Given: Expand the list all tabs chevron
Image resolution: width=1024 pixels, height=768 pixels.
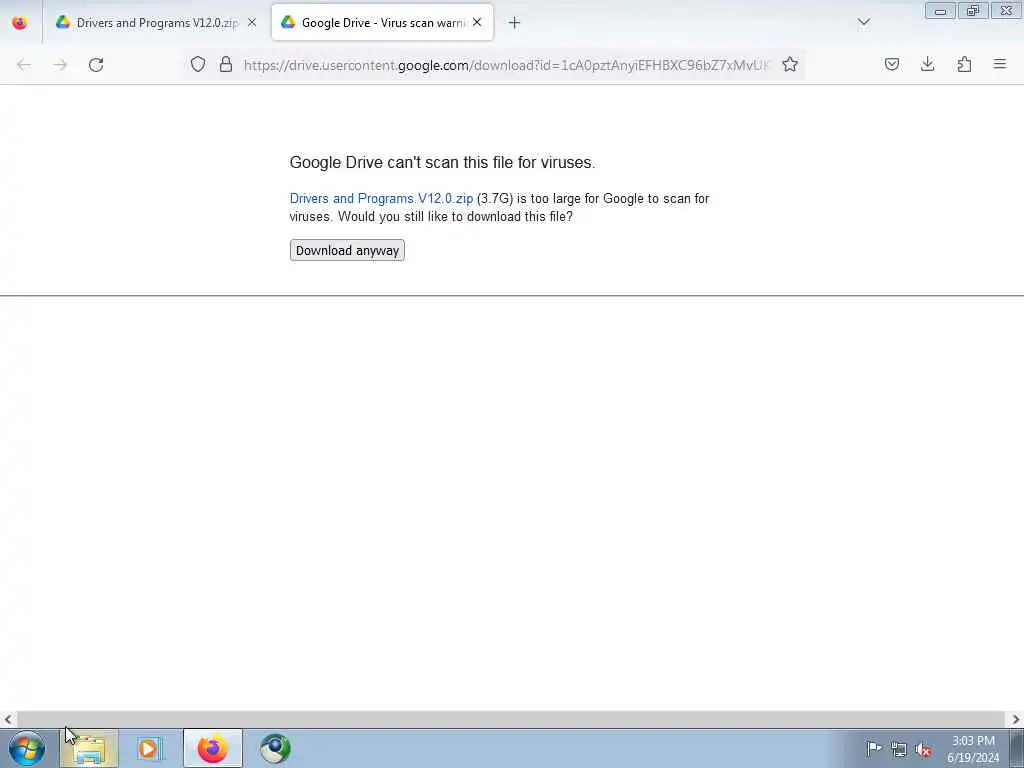Looking at the screenshot, I should click(x=864, y=23).
